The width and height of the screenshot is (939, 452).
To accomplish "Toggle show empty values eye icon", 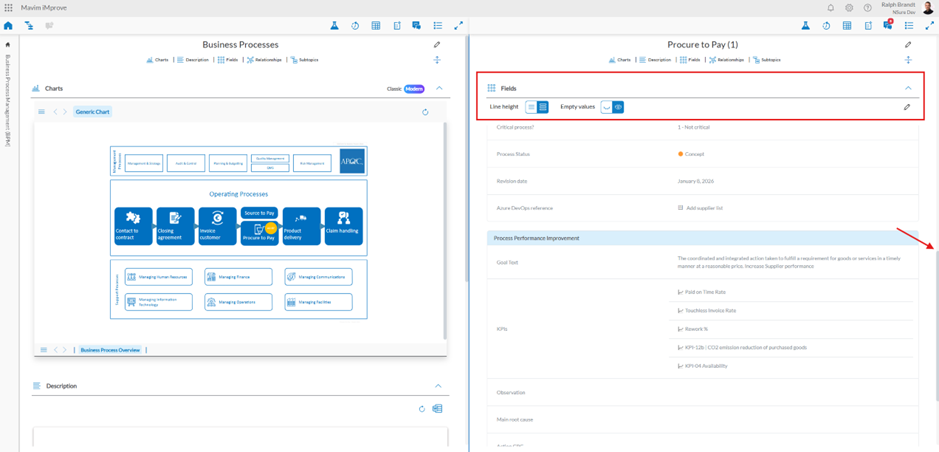I will point(618,107).
